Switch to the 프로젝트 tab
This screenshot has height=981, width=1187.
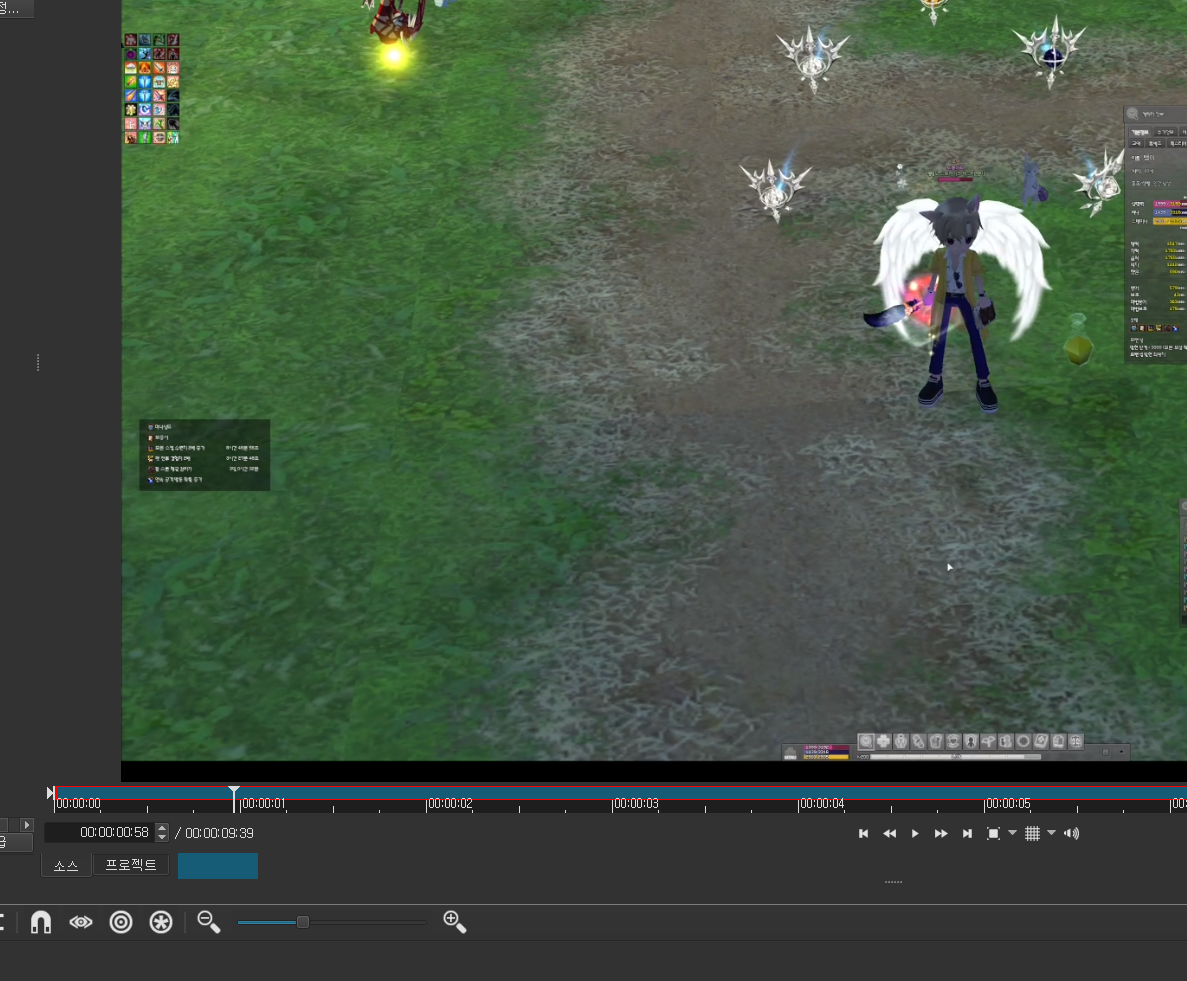(x=131, y=864)
